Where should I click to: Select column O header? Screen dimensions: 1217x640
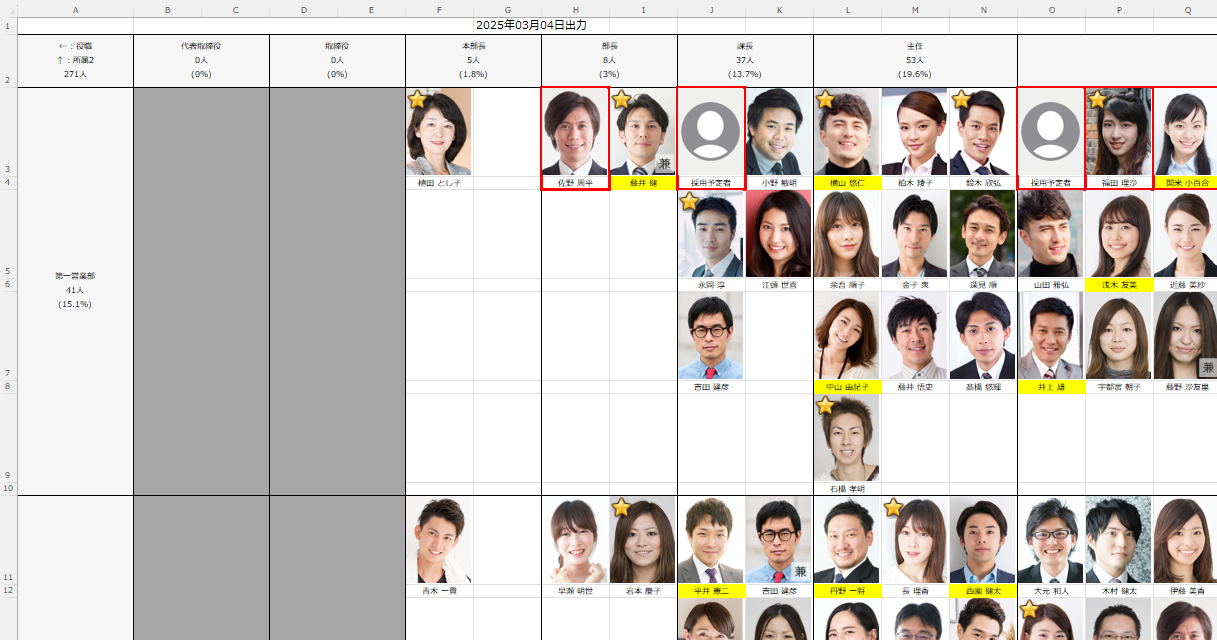[1051, 9]
